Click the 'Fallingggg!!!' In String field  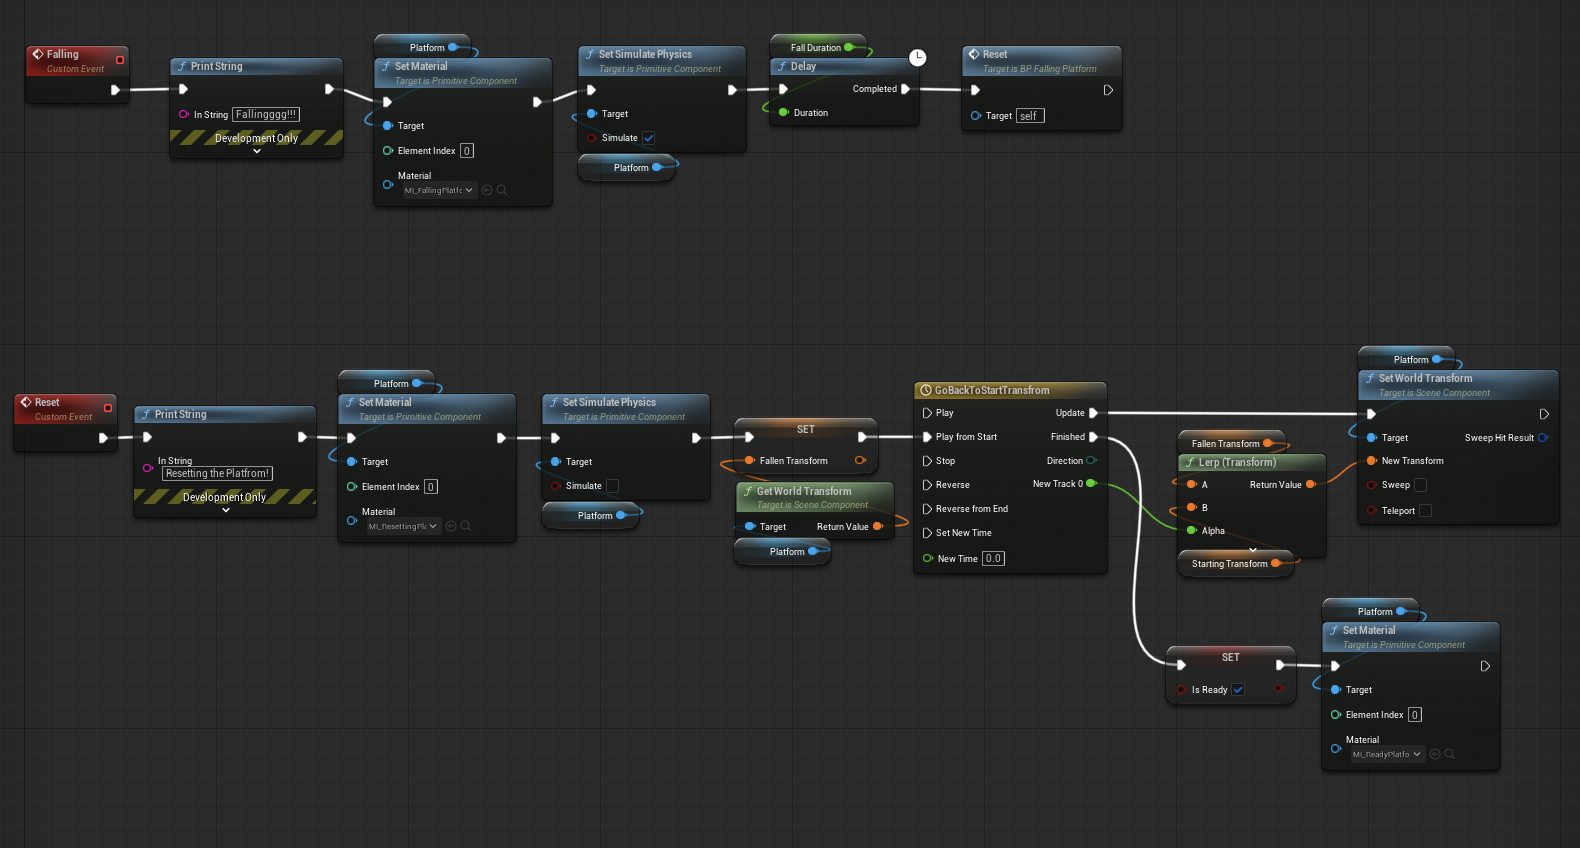(266, 115)
